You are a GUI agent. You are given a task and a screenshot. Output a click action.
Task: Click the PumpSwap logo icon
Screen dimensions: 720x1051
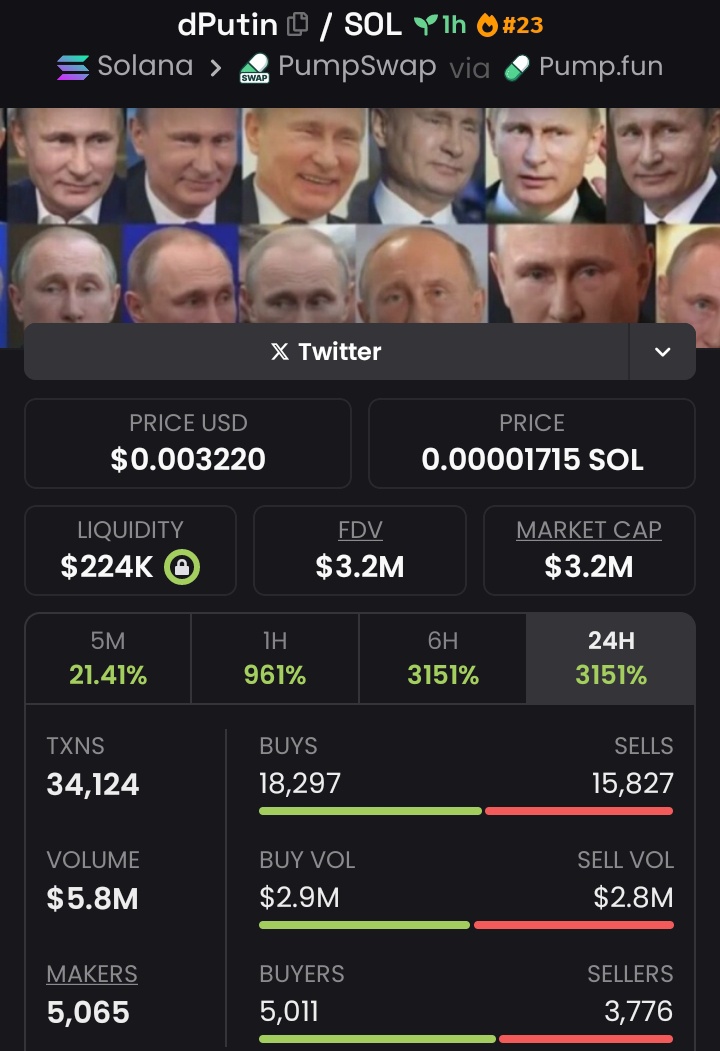click(x=255, y=68)
